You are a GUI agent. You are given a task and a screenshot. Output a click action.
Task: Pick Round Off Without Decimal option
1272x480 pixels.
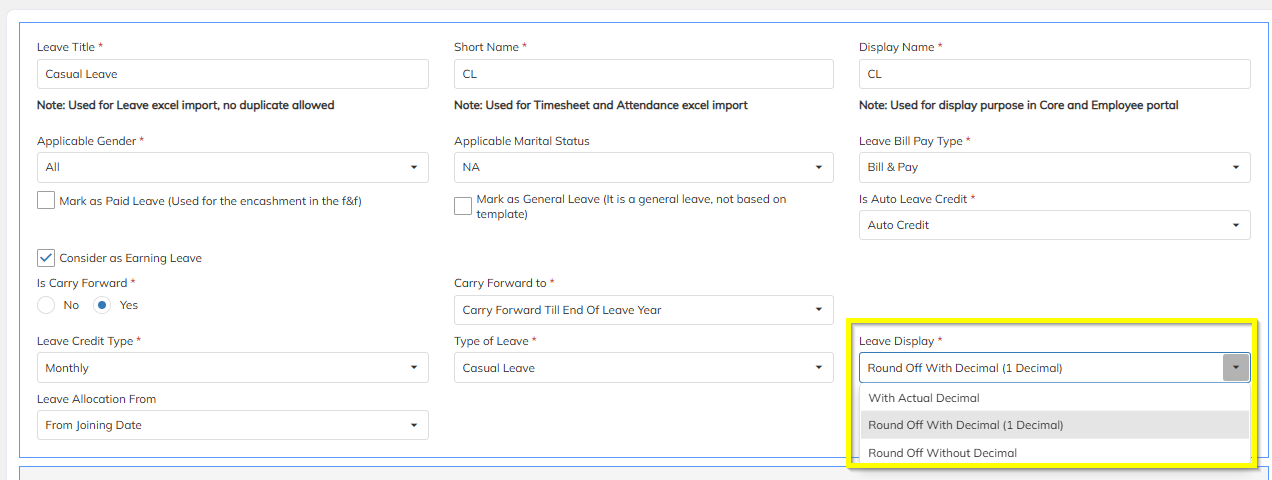(1054, 453)
